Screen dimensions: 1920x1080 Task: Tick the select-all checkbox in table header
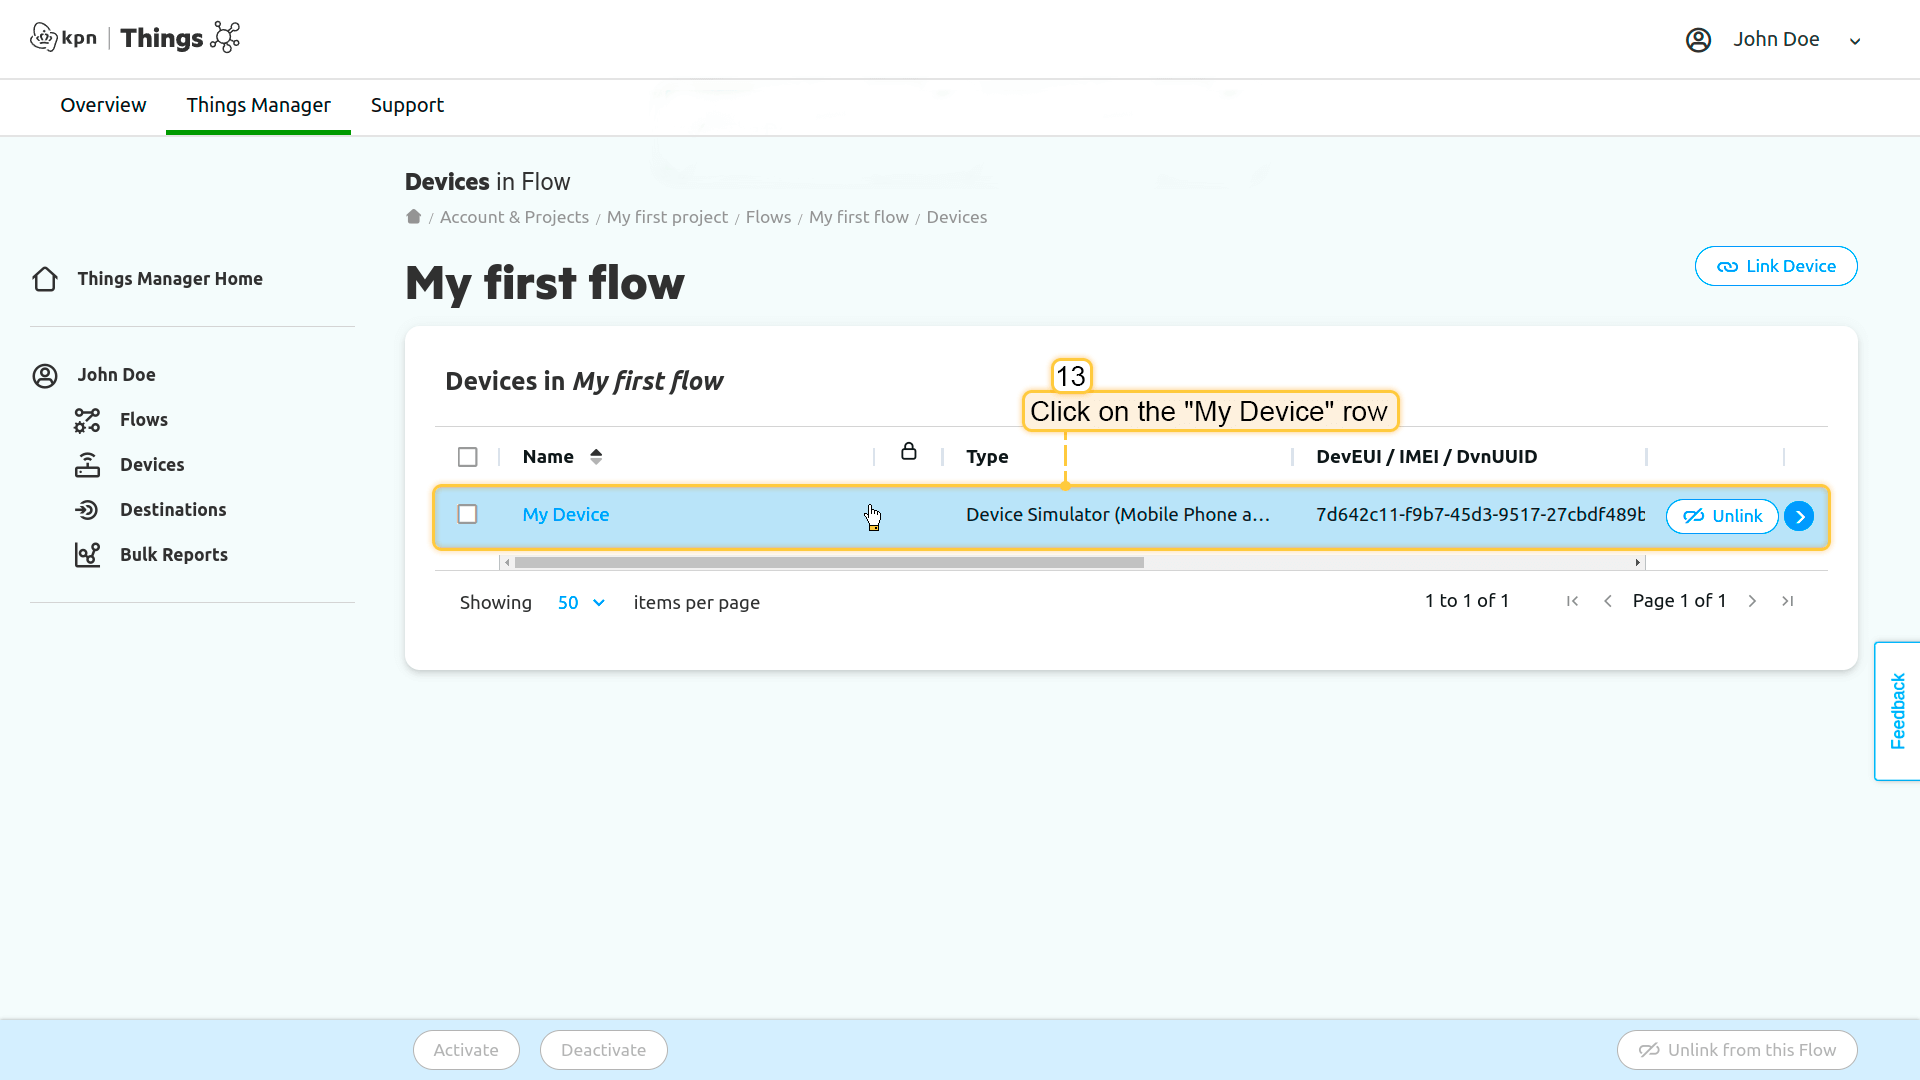click(x=467, y=457)
